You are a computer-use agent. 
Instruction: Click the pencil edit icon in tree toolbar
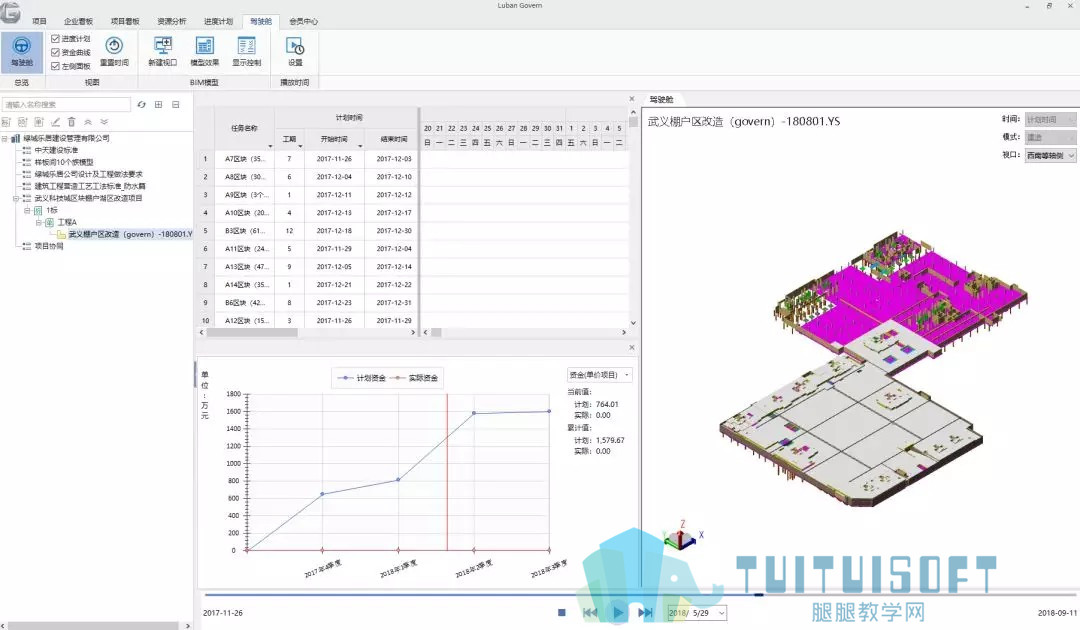tap(55, 122)
